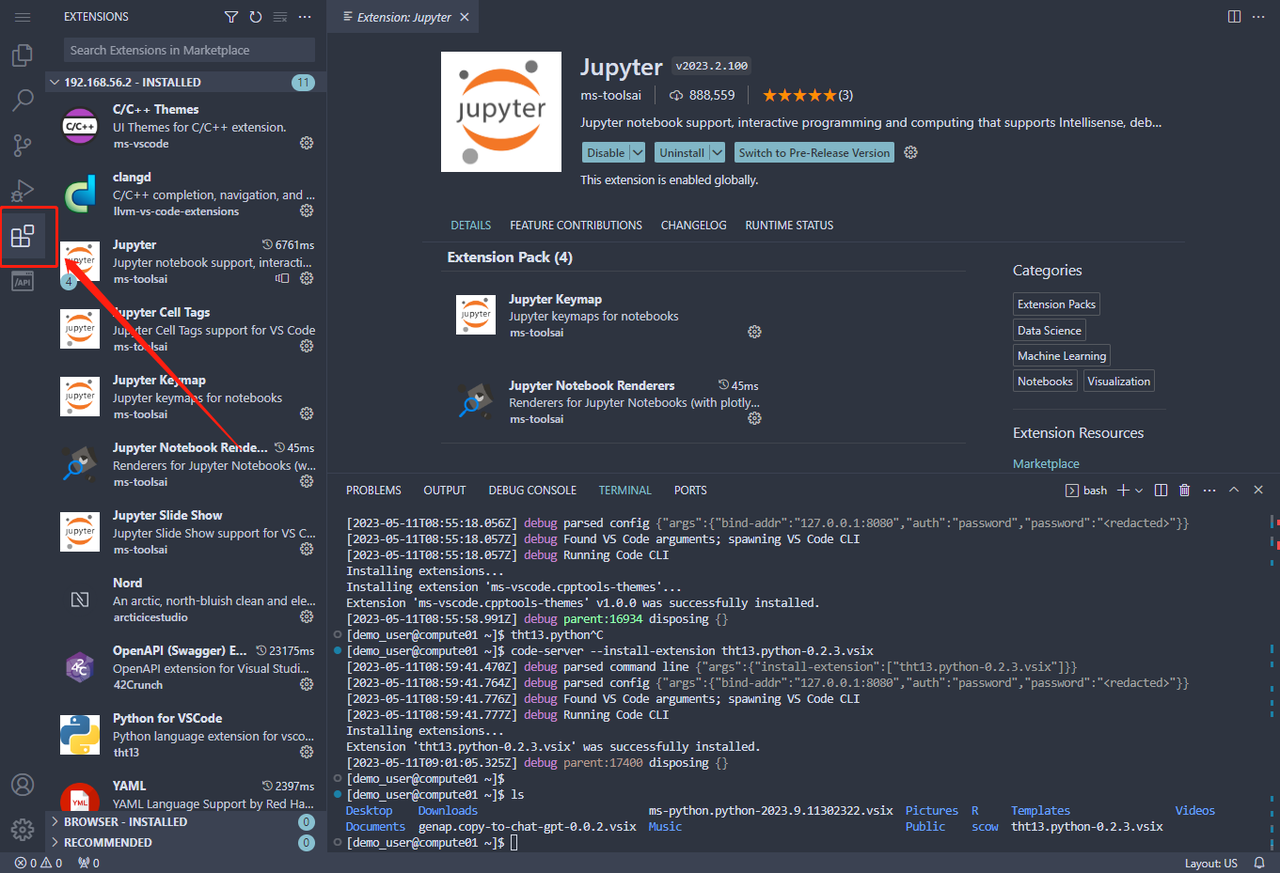The height and width of the screenshot is (873, 1280).
Task: Open the DEBUG CONSOLE panel tab
Action: coord(532,490)
